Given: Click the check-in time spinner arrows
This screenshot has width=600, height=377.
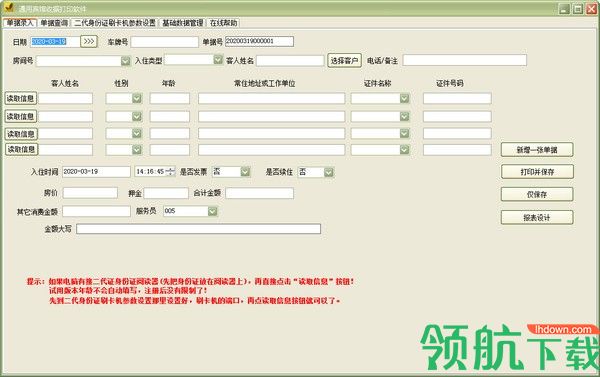Looking at the screenshot, I should coord(171,172).
